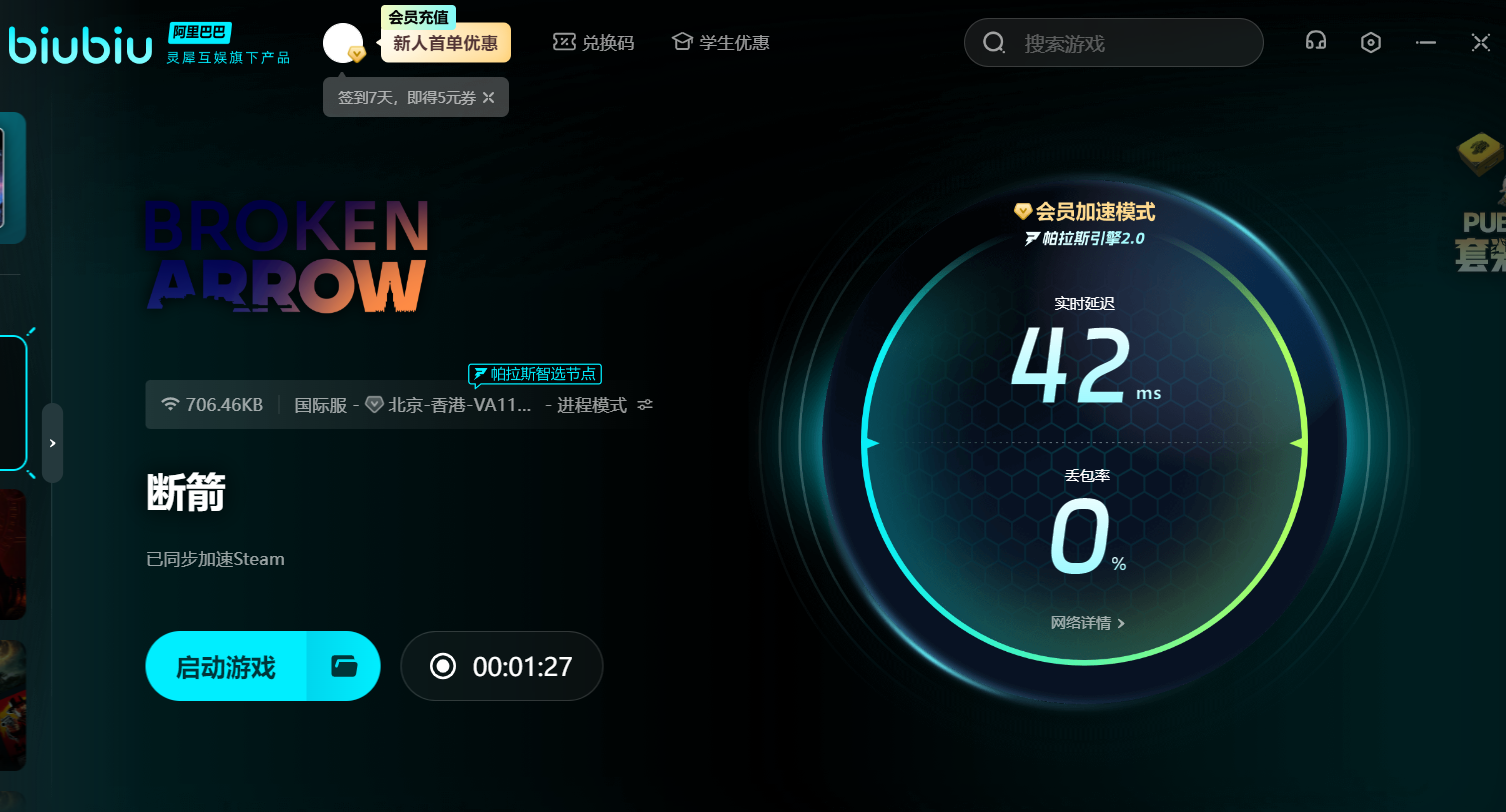
Task: Click the 灵犀互娱旗下产品 text
Action: [x=228, y=58]
